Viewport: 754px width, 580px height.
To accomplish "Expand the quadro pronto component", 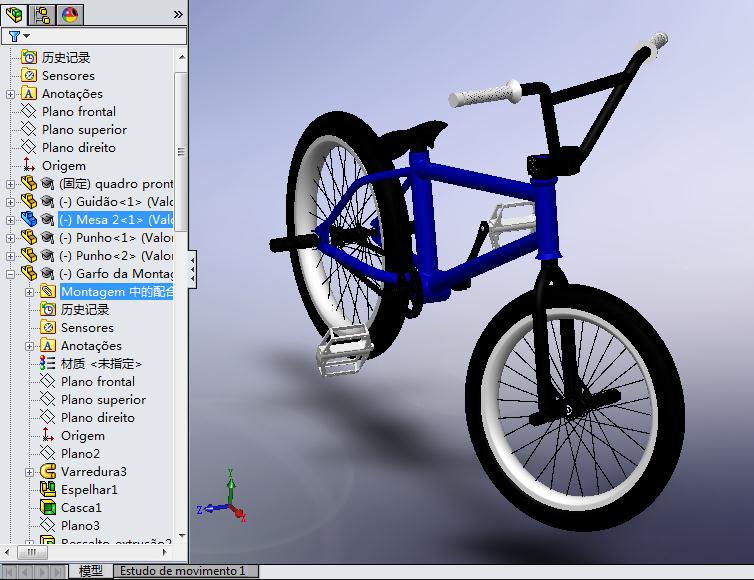I will (10, 184).
